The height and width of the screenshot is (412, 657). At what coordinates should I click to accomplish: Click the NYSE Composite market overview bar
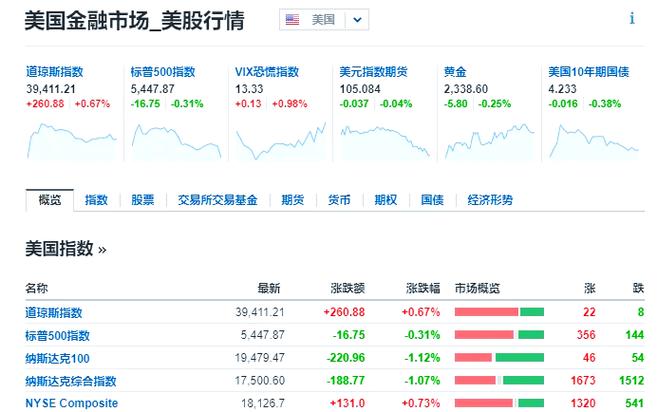(x=499, y=403)
